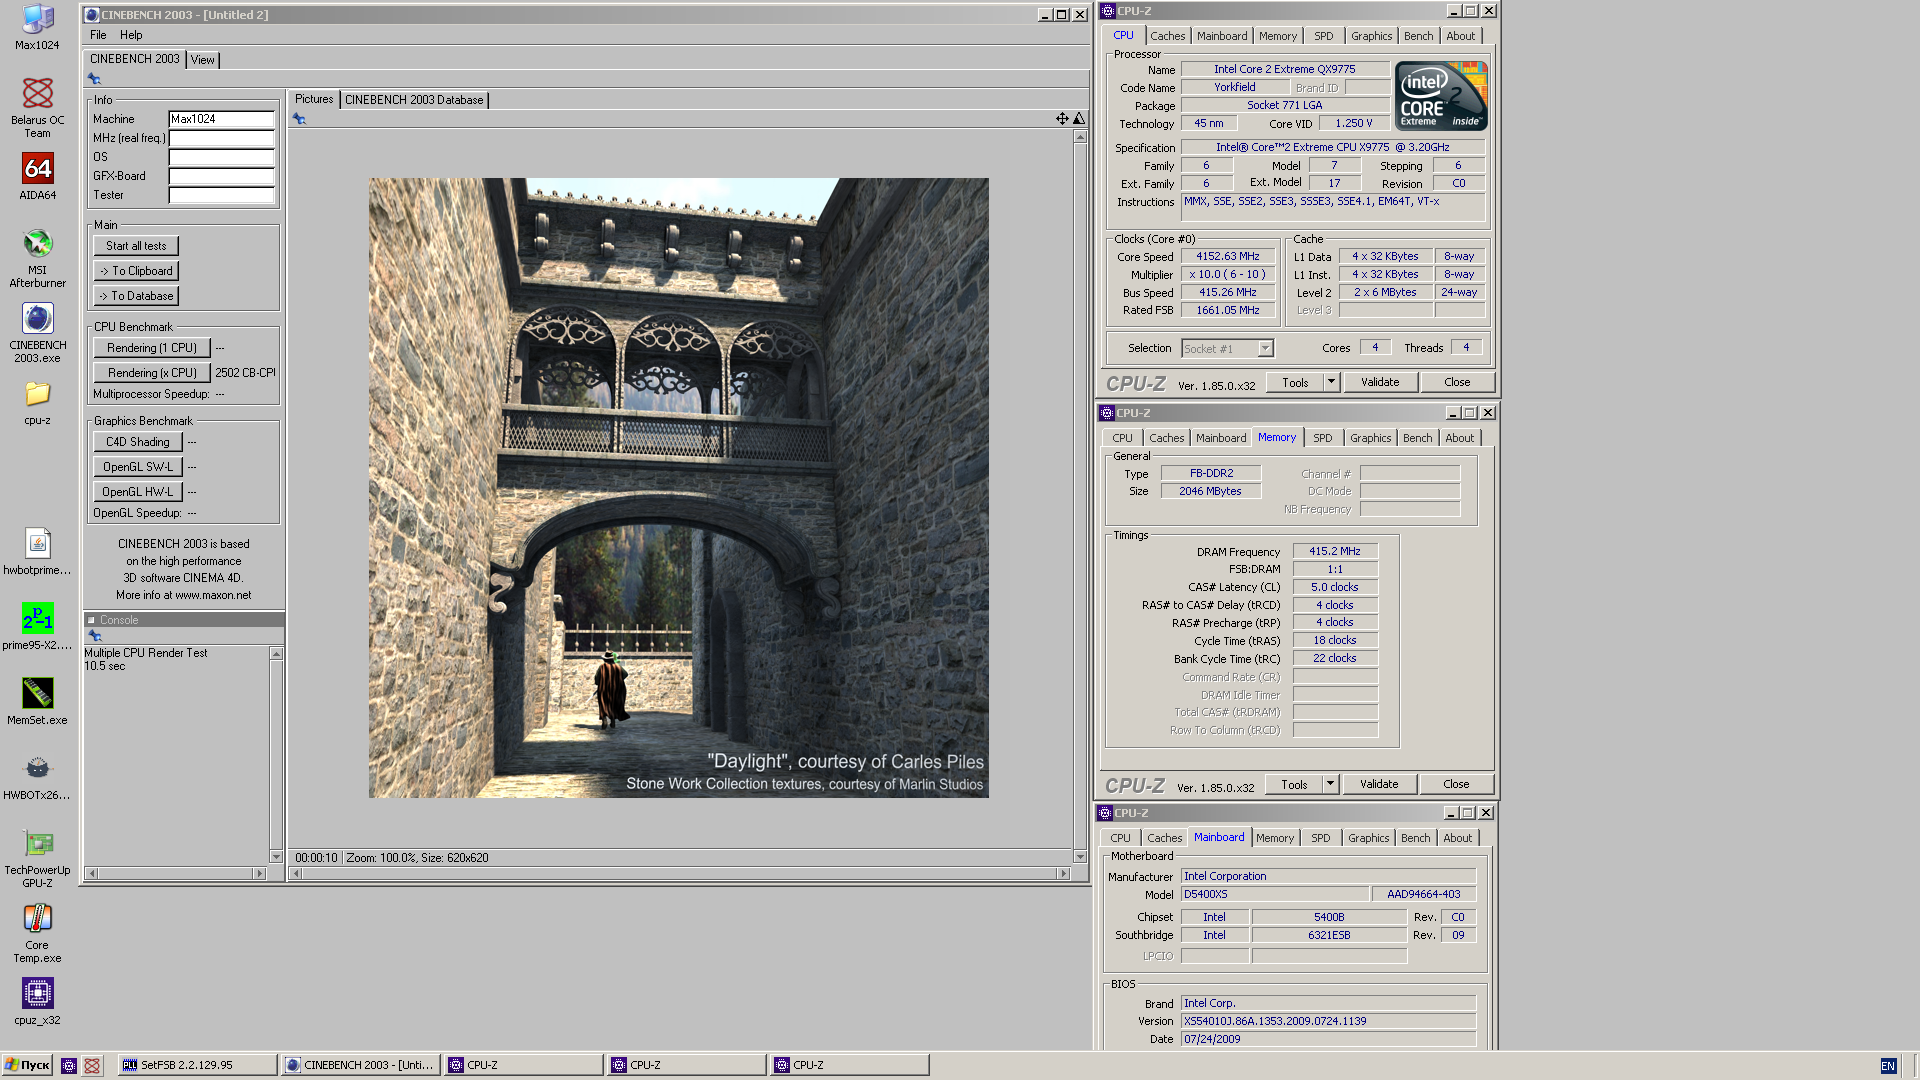Open Caches tab in top CPU-Z window
The image size is (1920, 1080).
[1167, 36]
